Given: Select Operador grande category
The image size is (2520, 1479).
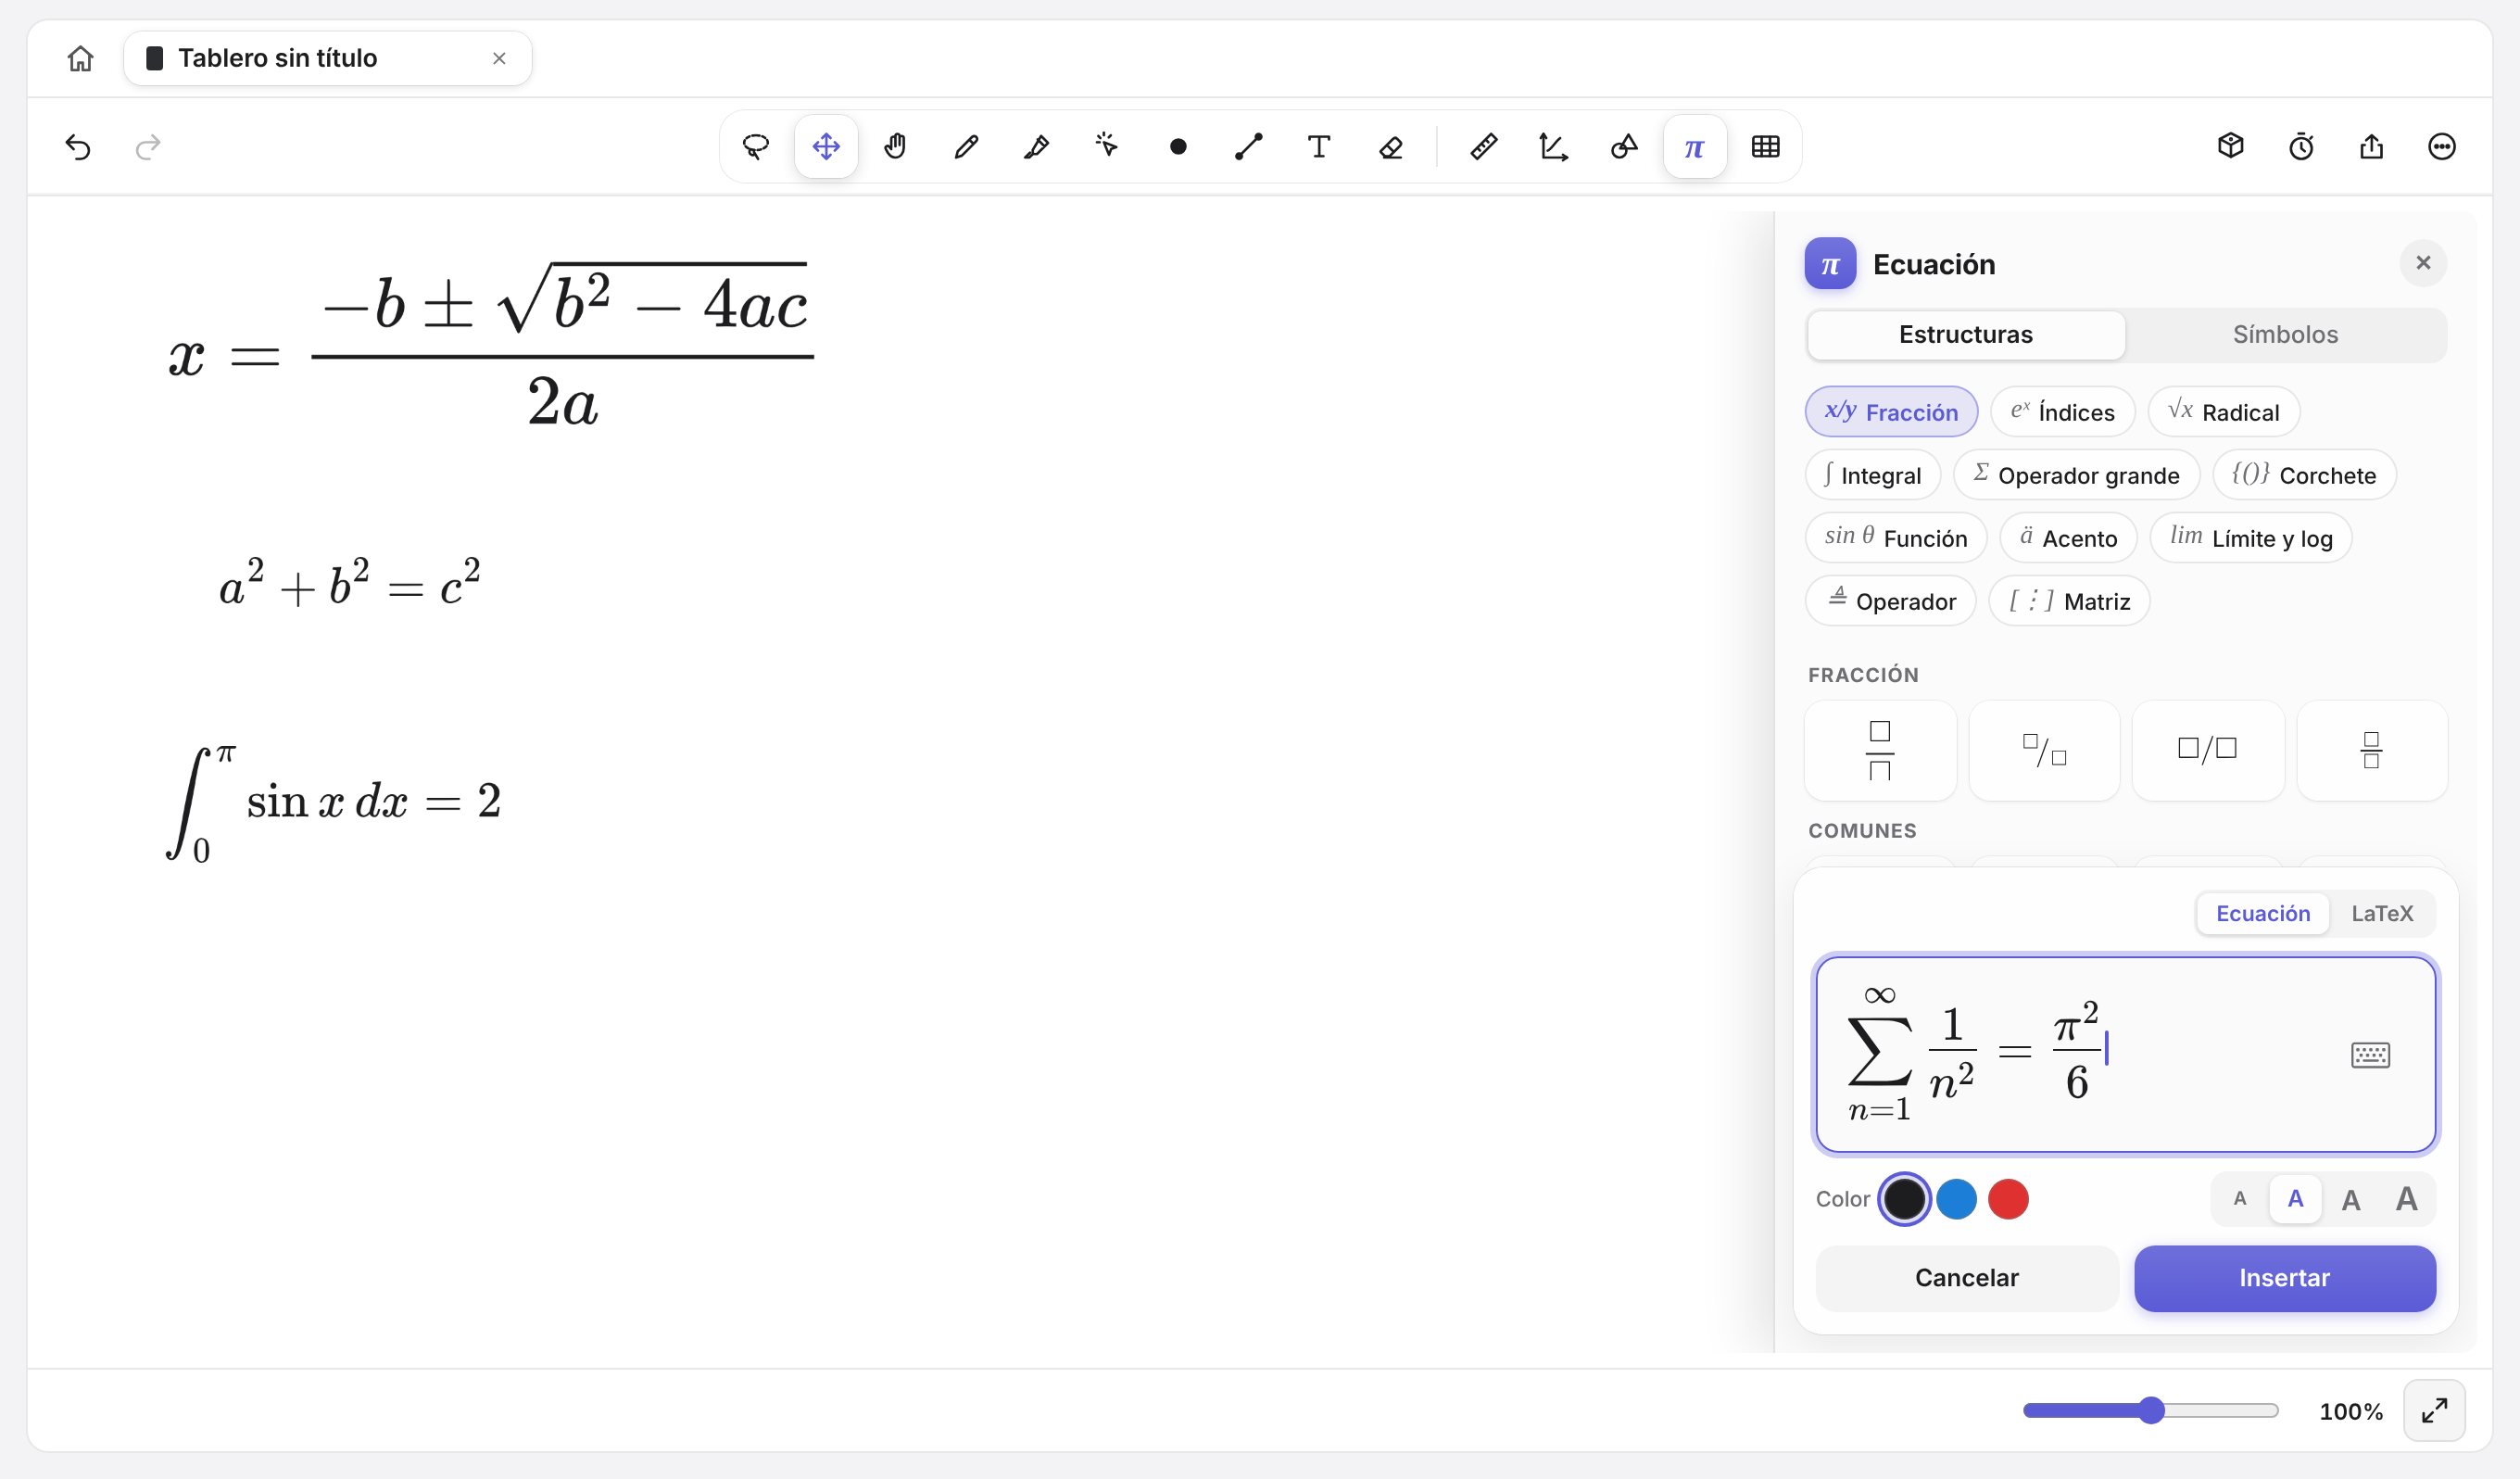Looking at the screenshot, I should coord(2077,475).
